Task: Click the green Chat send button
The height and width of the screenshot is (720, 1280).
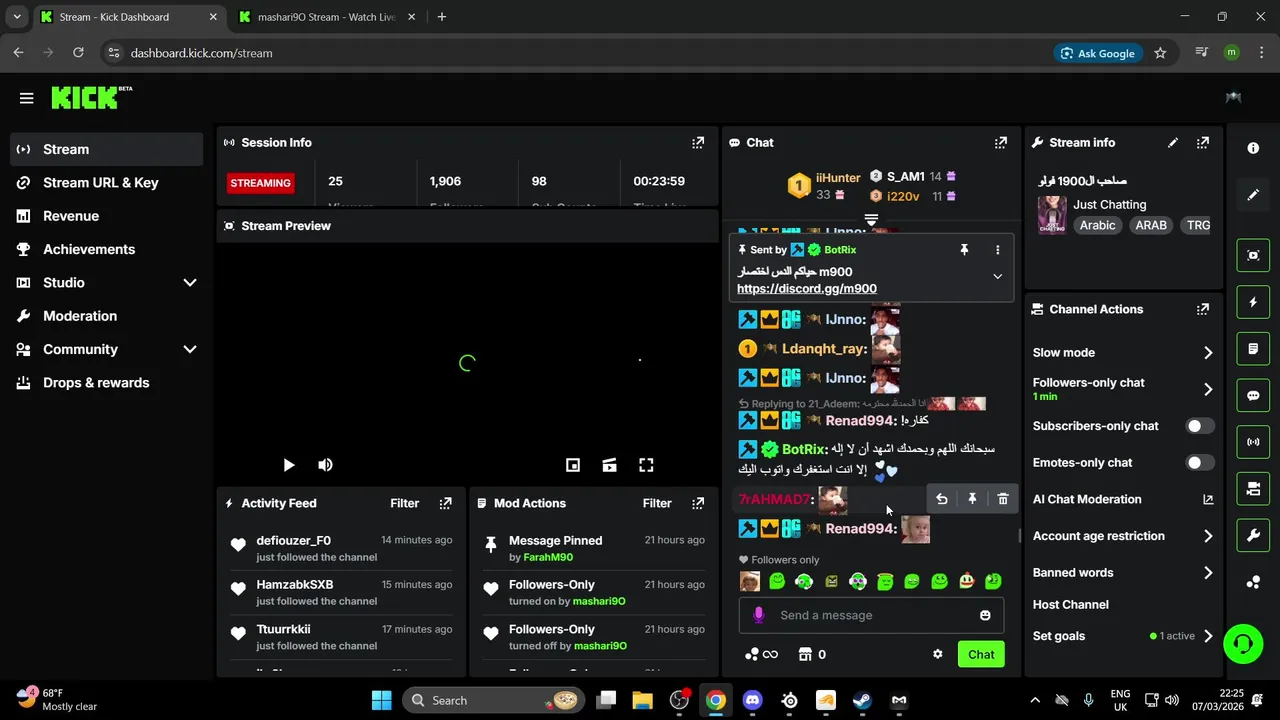Action: click(x=981, y=654)
